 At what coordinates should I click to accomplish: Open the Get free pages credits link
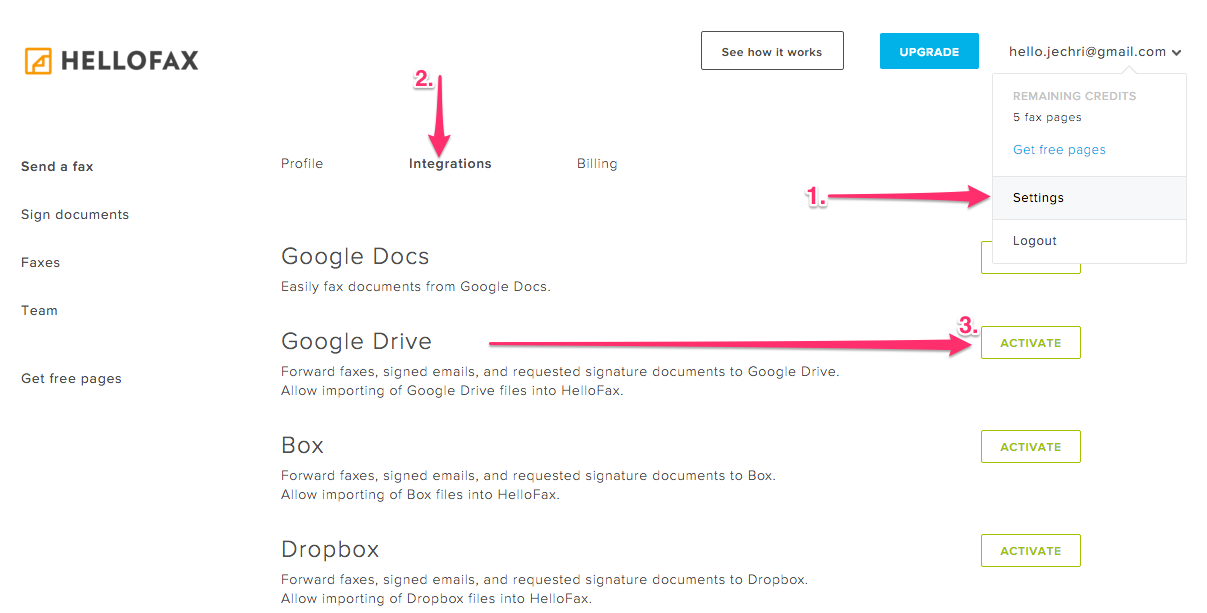(x=1059, y=150)
